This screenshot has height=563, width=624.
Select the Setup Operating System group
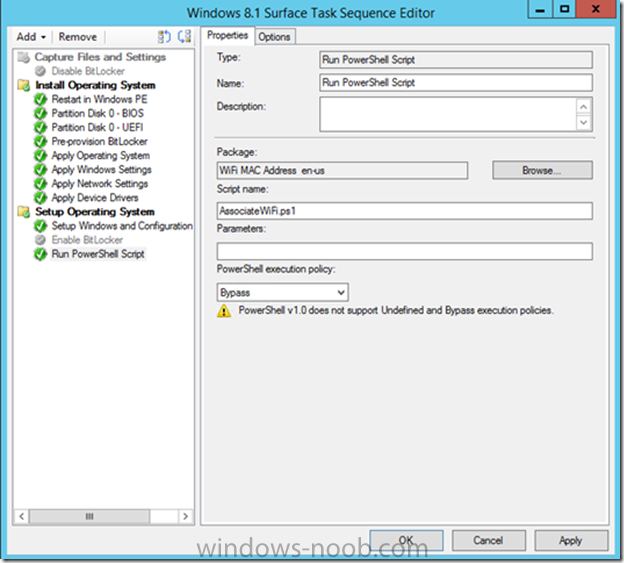pos(95,212)
